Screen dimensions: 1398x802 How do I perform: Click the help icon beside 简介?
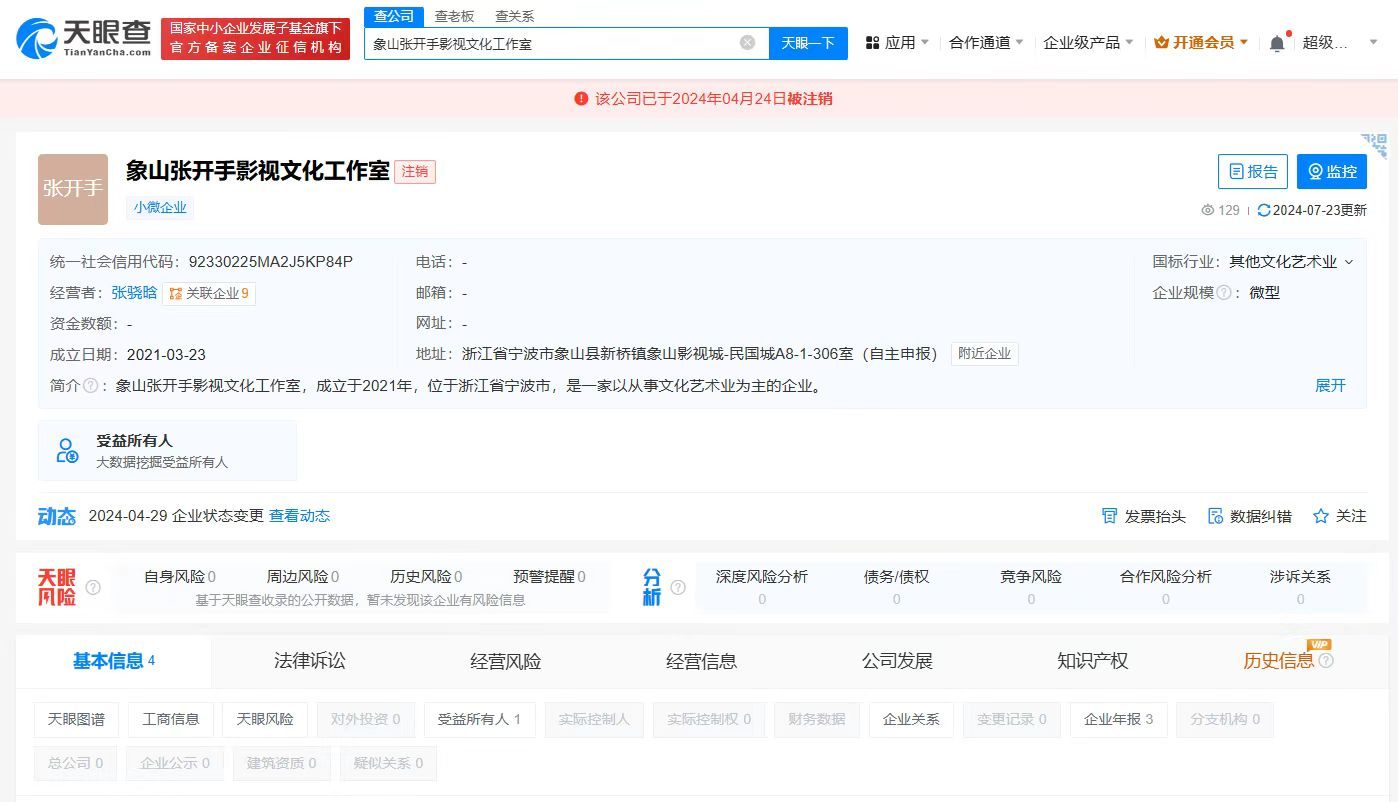click(90, 386)
